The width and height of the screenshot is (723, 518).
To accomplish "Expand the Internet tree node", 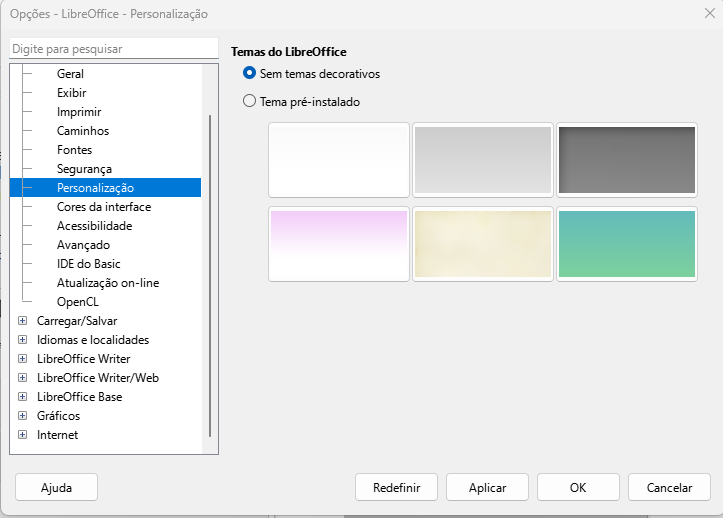I will point(22,435).
